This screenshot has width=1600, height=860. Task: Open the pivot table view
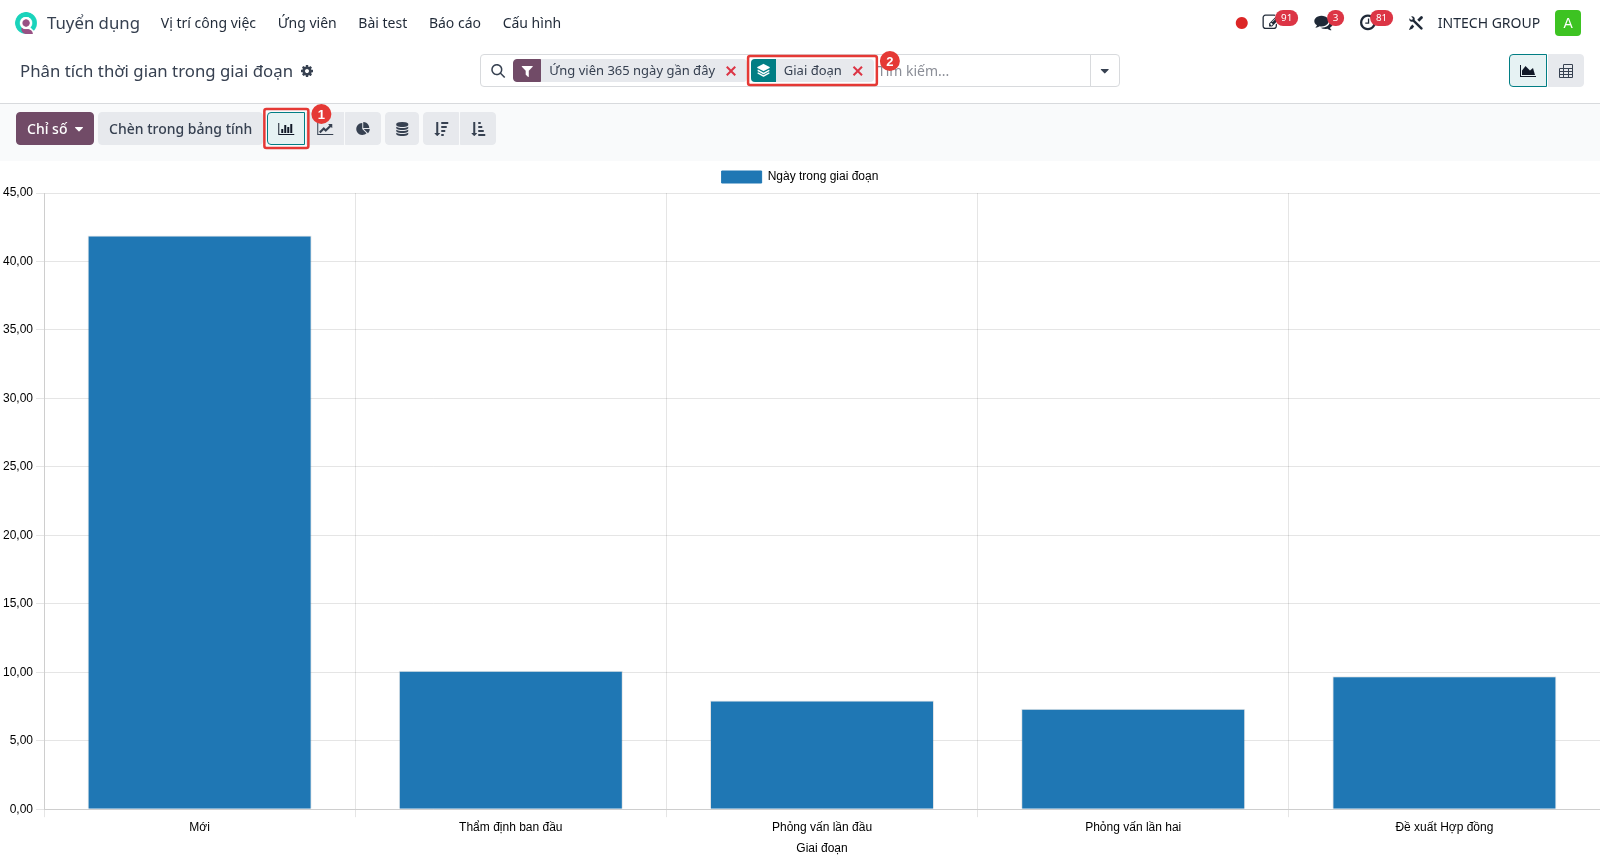(x=1566, y=71)
